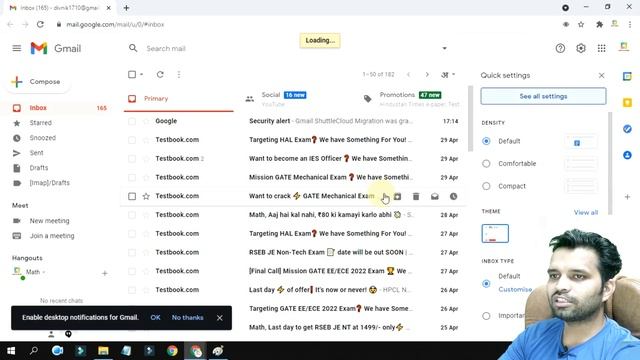Tick the select-all checkbox in toolbar
This screenshot has height=360, width=640.
(x=132, y=75)
